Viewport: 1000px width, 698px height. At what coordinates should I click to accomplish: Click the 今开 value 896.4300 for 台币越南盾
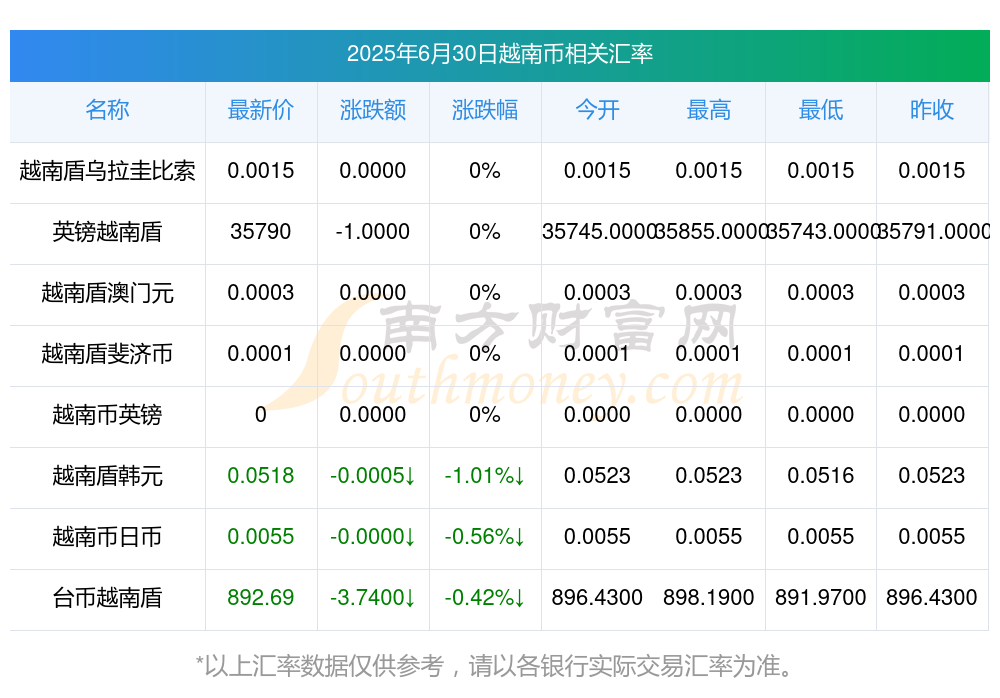597,598
